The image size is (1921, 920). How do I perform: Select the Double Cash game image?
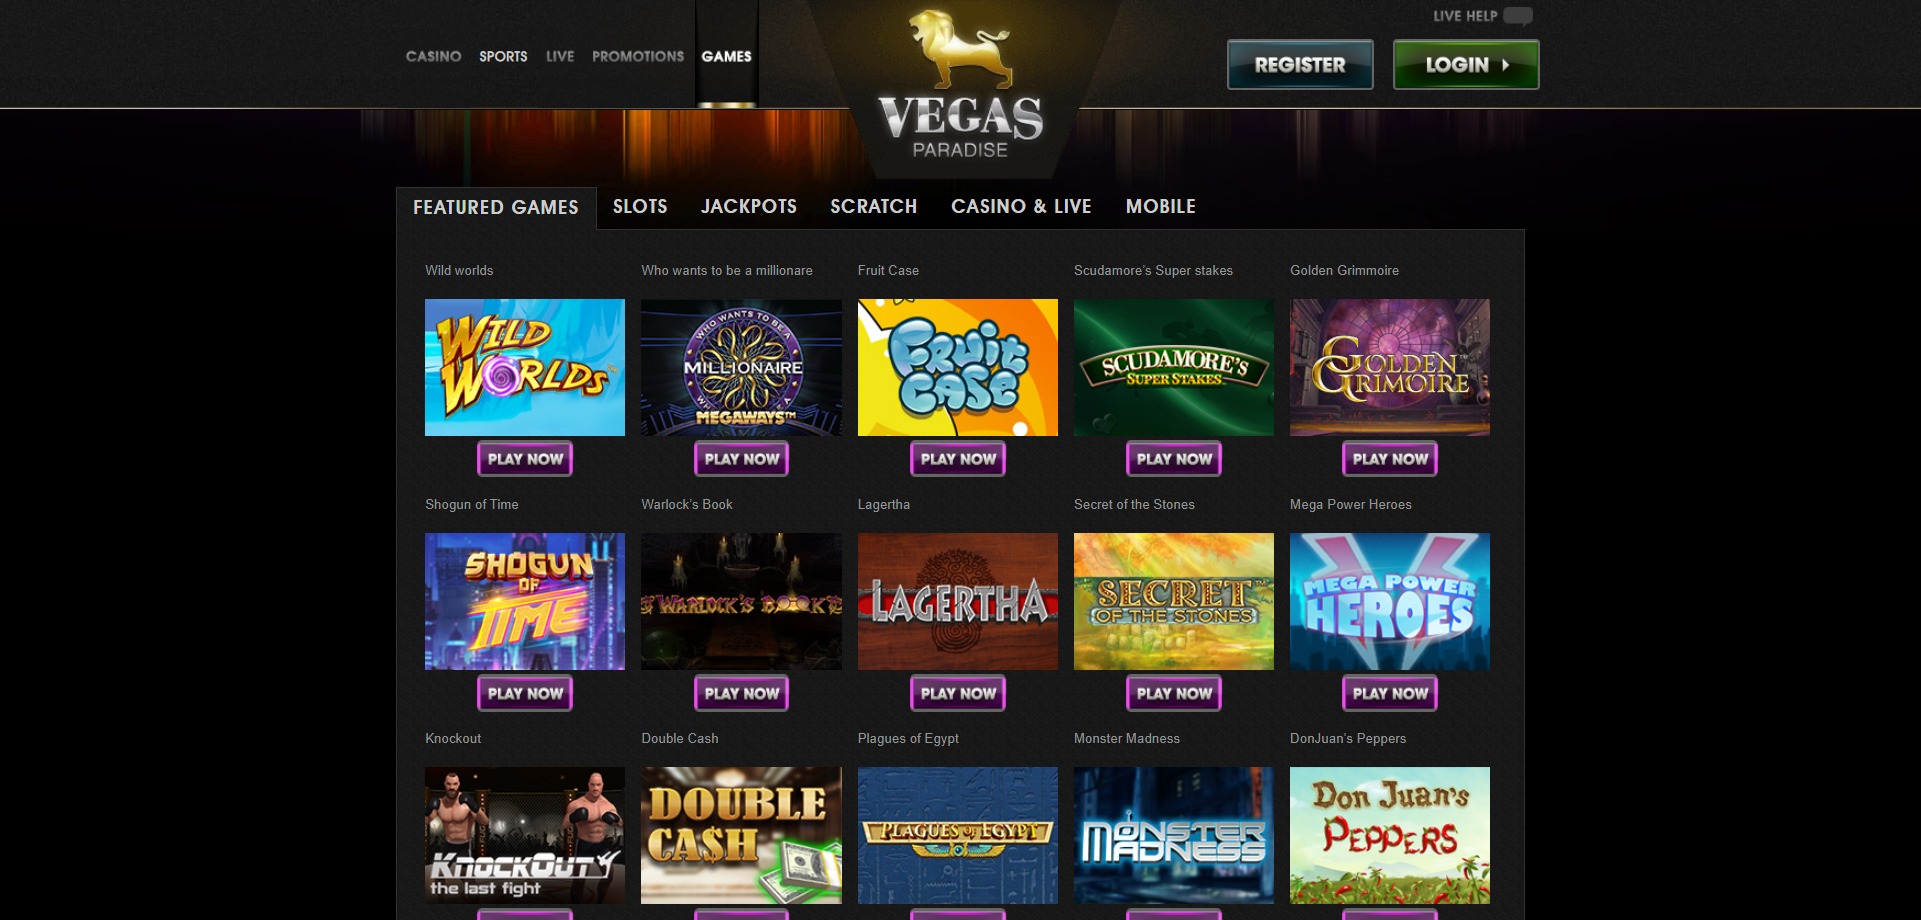point(741,835)
